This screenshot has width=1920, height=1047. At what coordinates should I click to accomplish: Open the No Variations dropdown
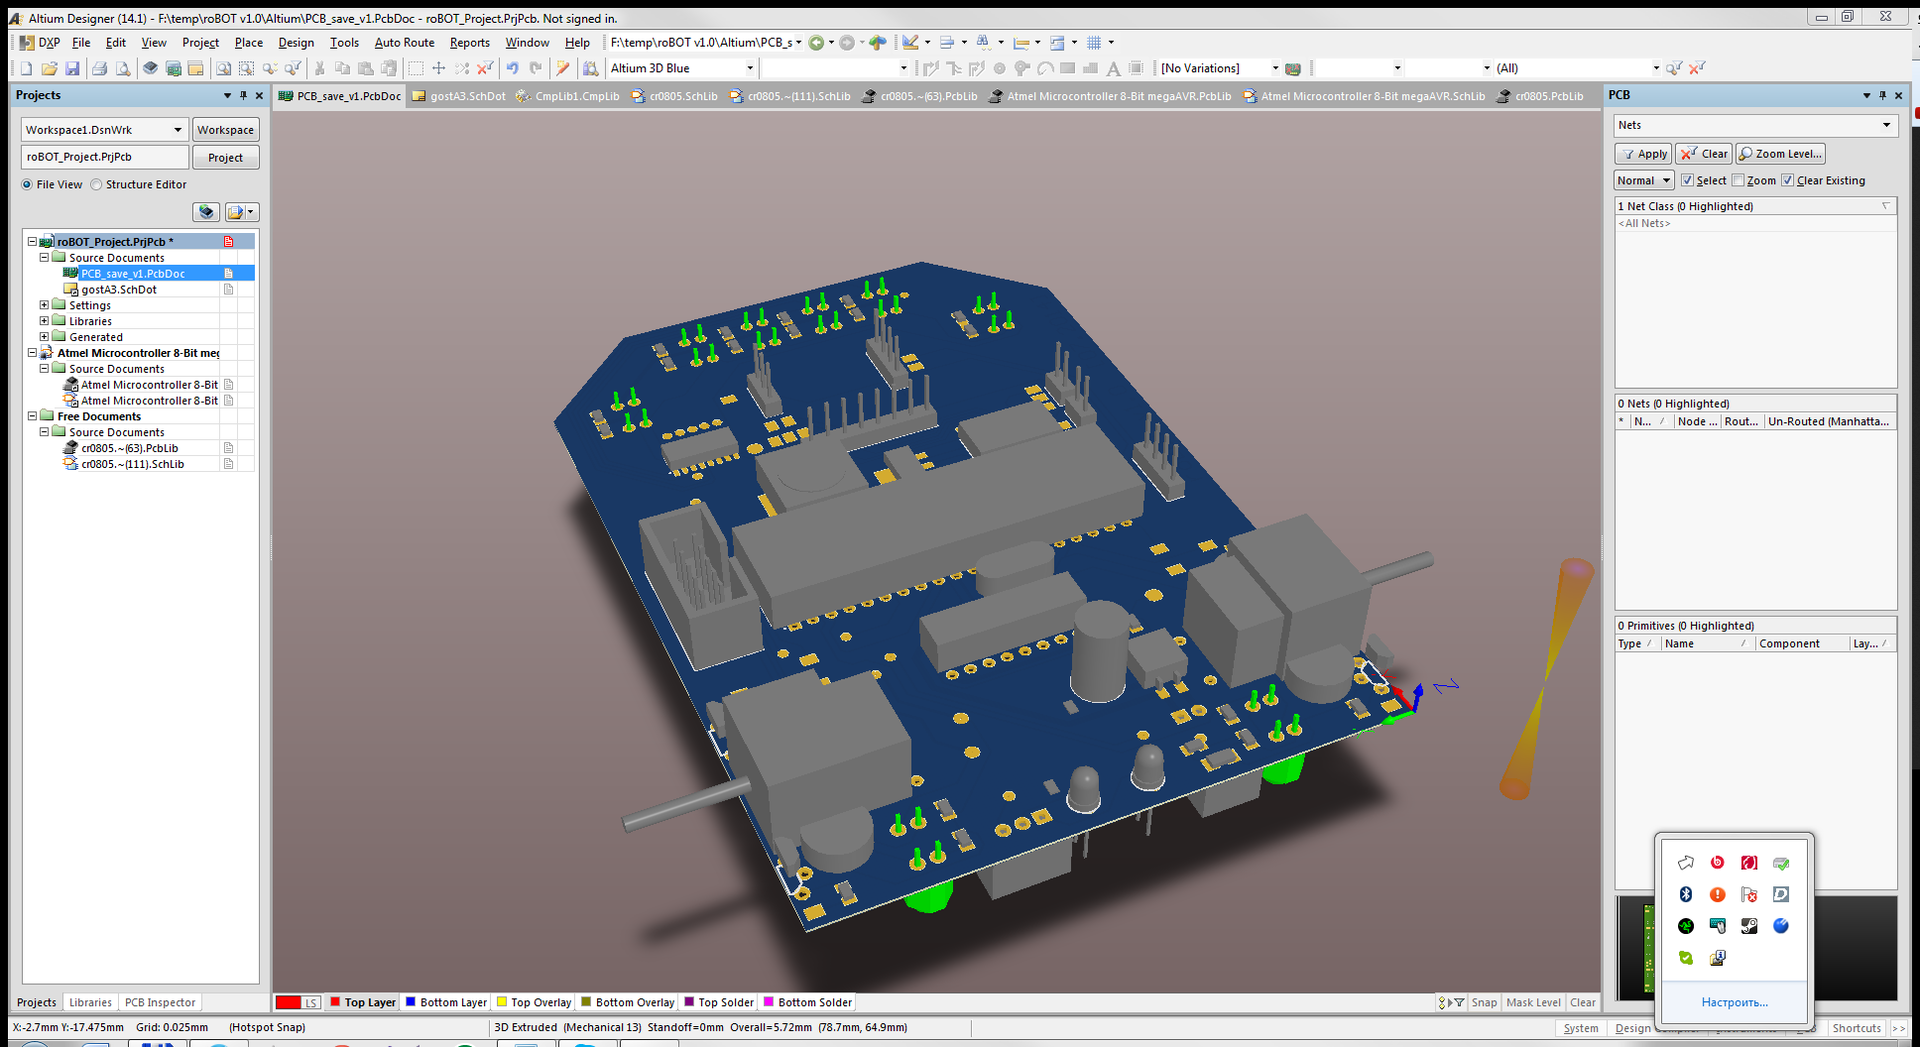click(1275, 68)
